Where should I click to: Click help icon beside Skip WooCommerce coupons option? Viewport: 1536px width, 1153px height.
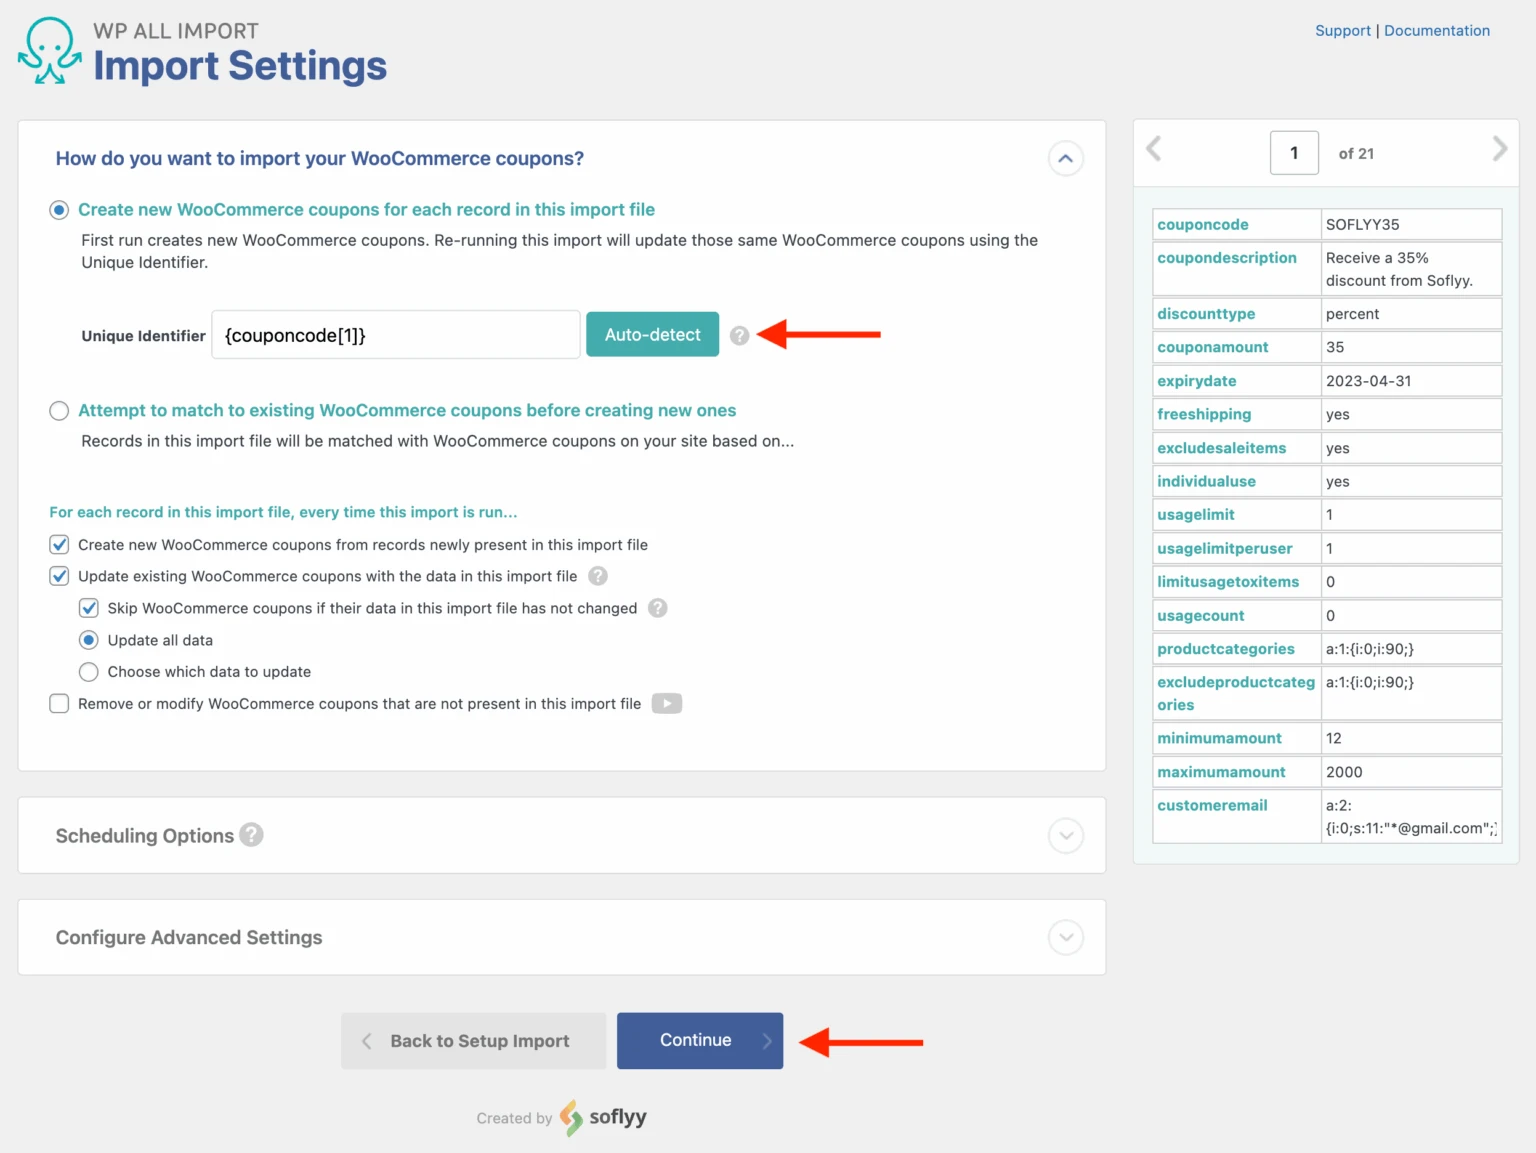pos(658,608)
